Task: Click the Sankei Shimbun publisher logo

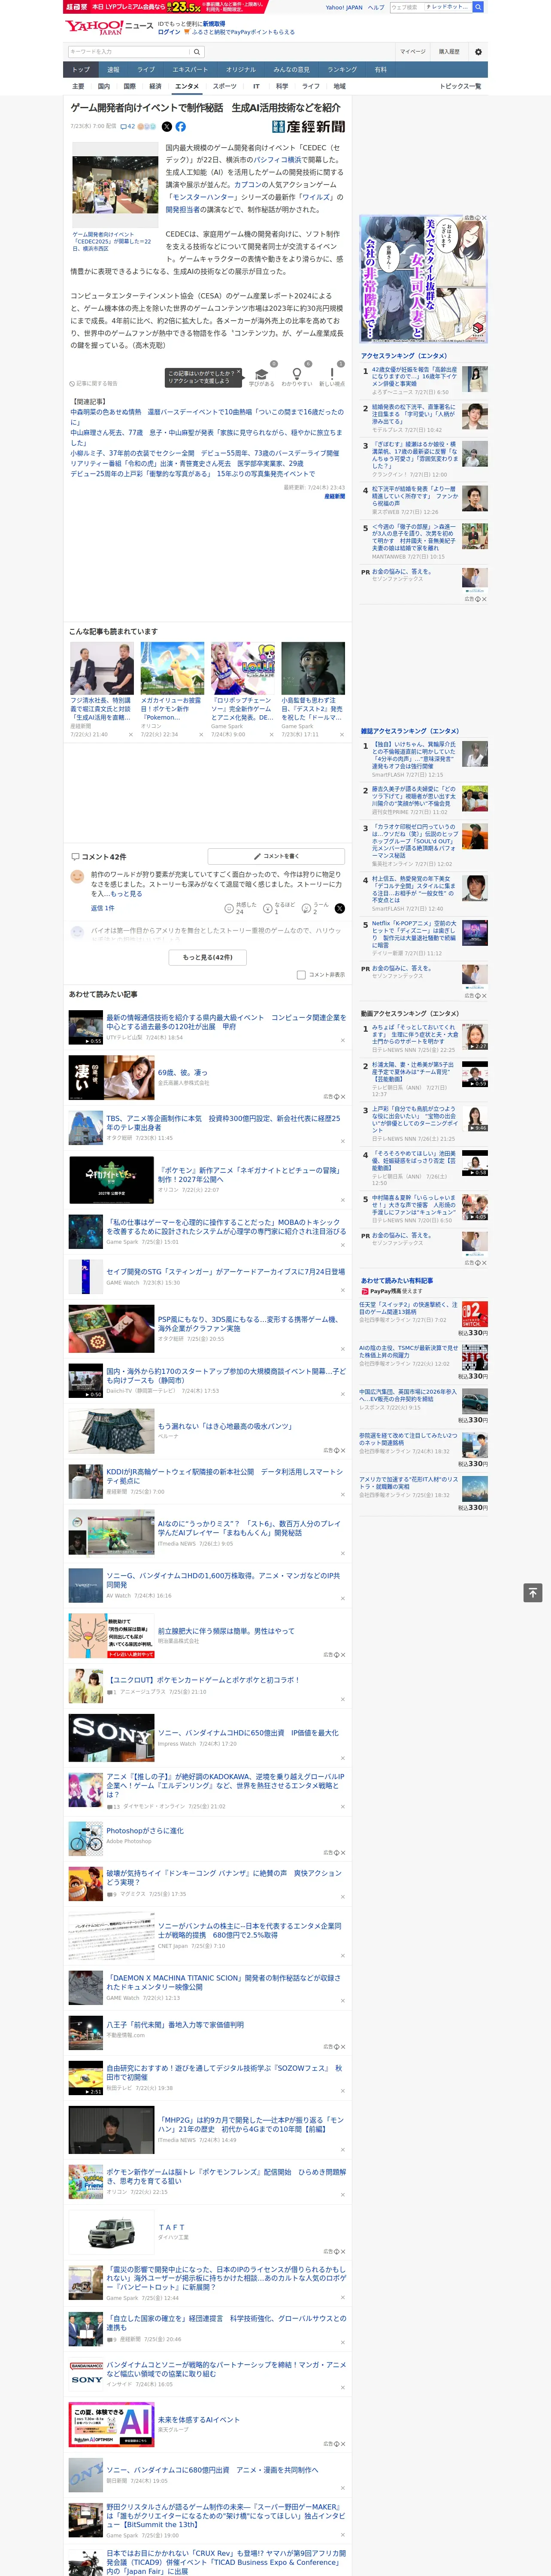Action: pos(309,127)
